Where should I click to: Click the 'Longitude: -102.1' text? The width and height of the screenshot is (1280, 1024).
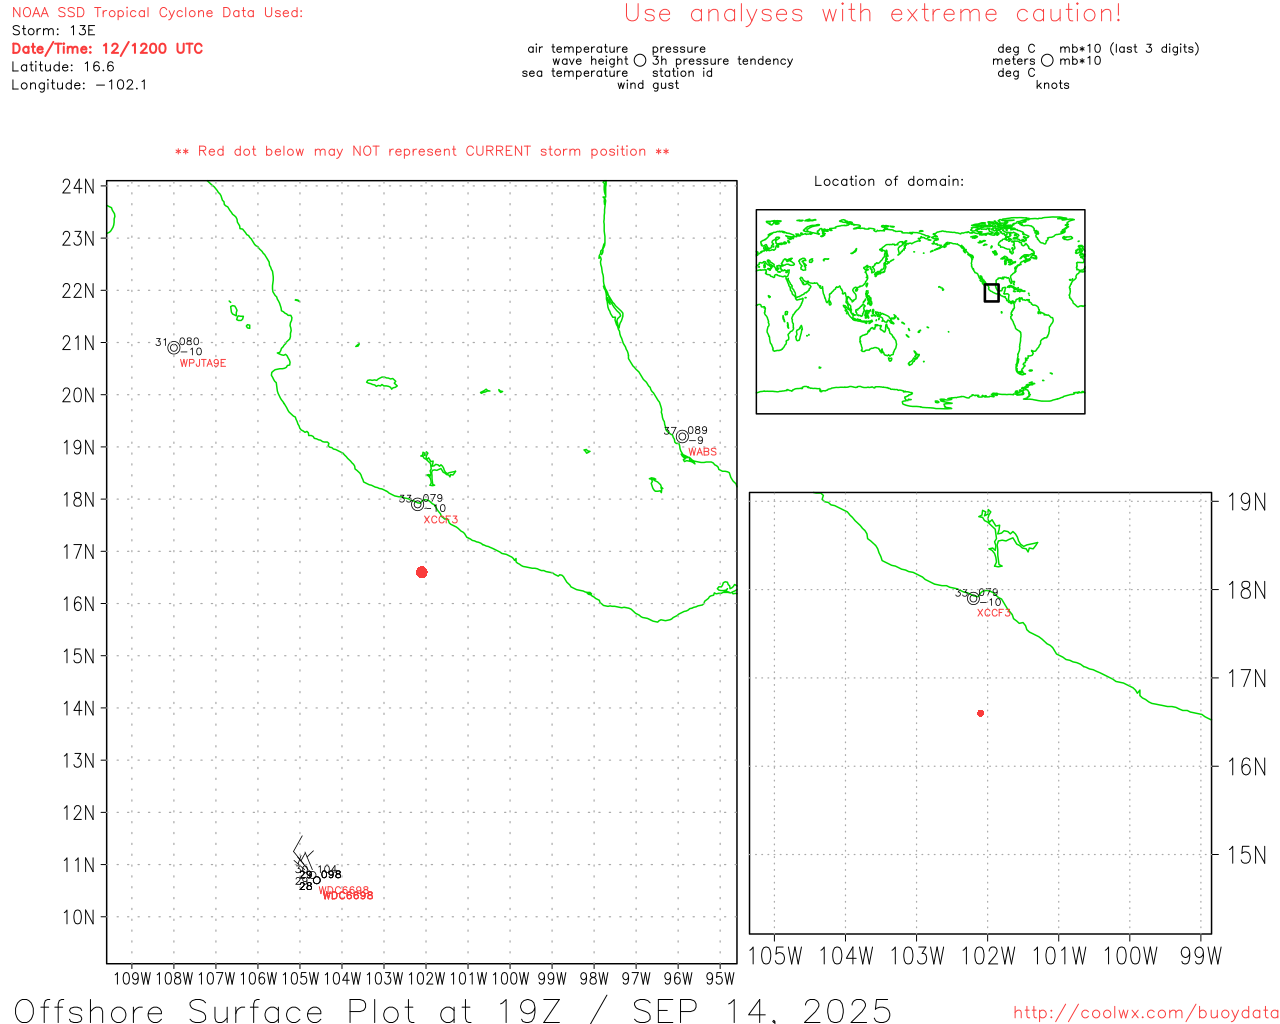point(79,85)
